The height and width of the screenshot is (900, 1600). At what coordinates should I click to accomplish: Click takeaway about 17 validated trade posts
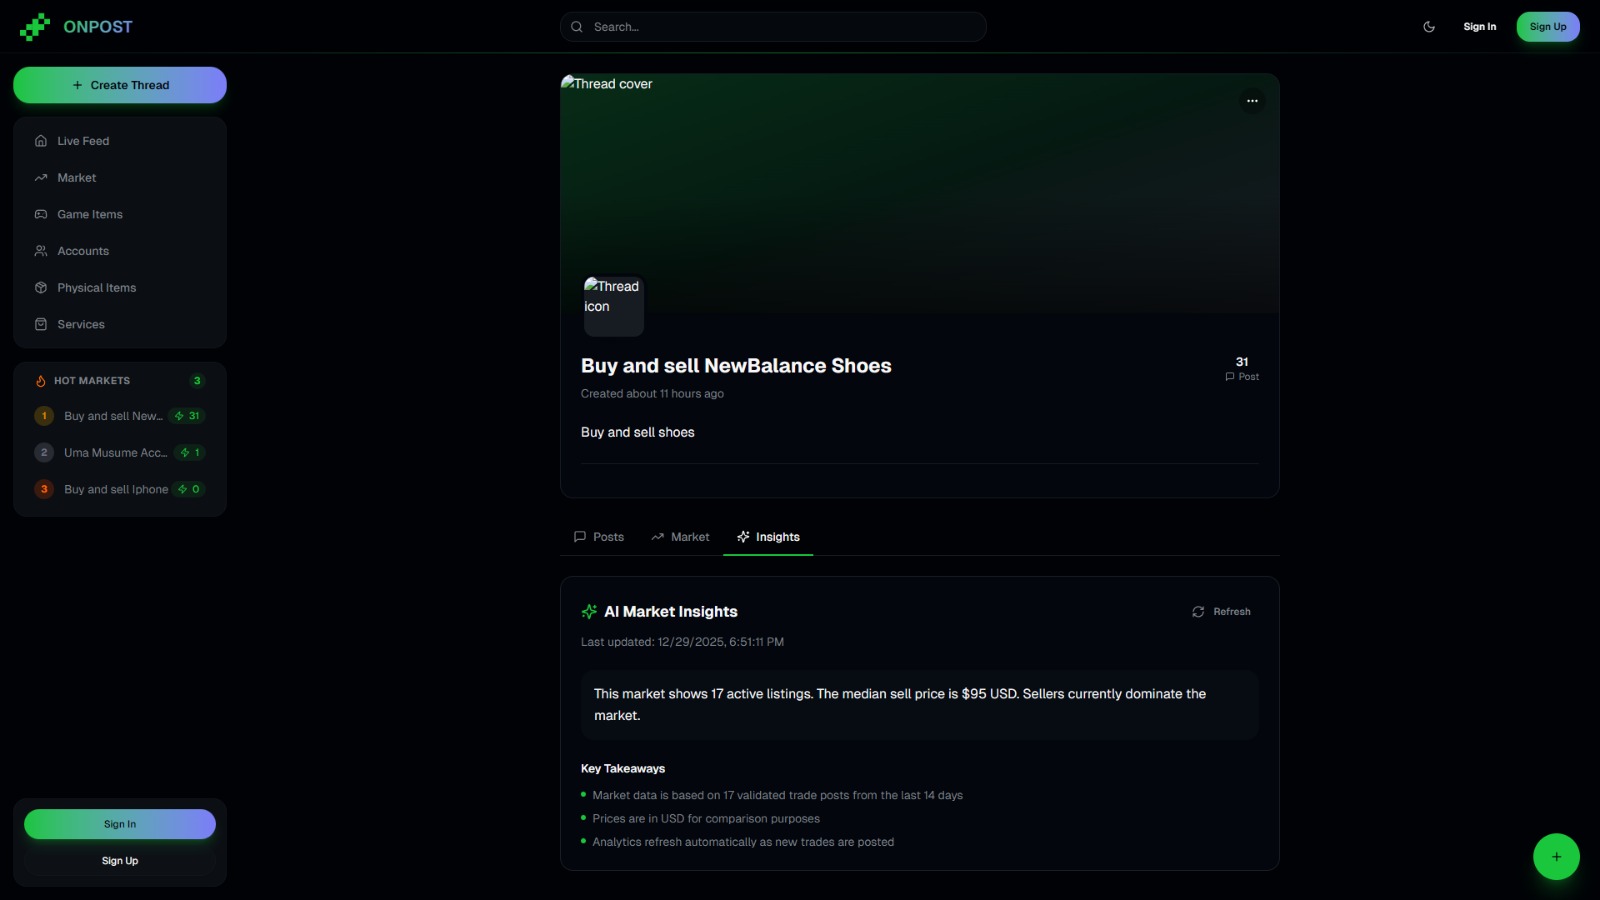(777, 796)
